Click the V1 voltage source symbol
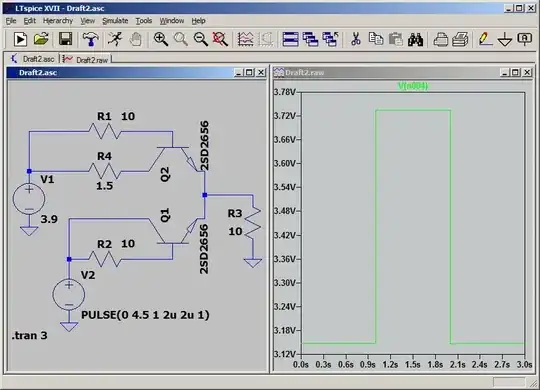The image size is (540, 390). click(29, 199)
